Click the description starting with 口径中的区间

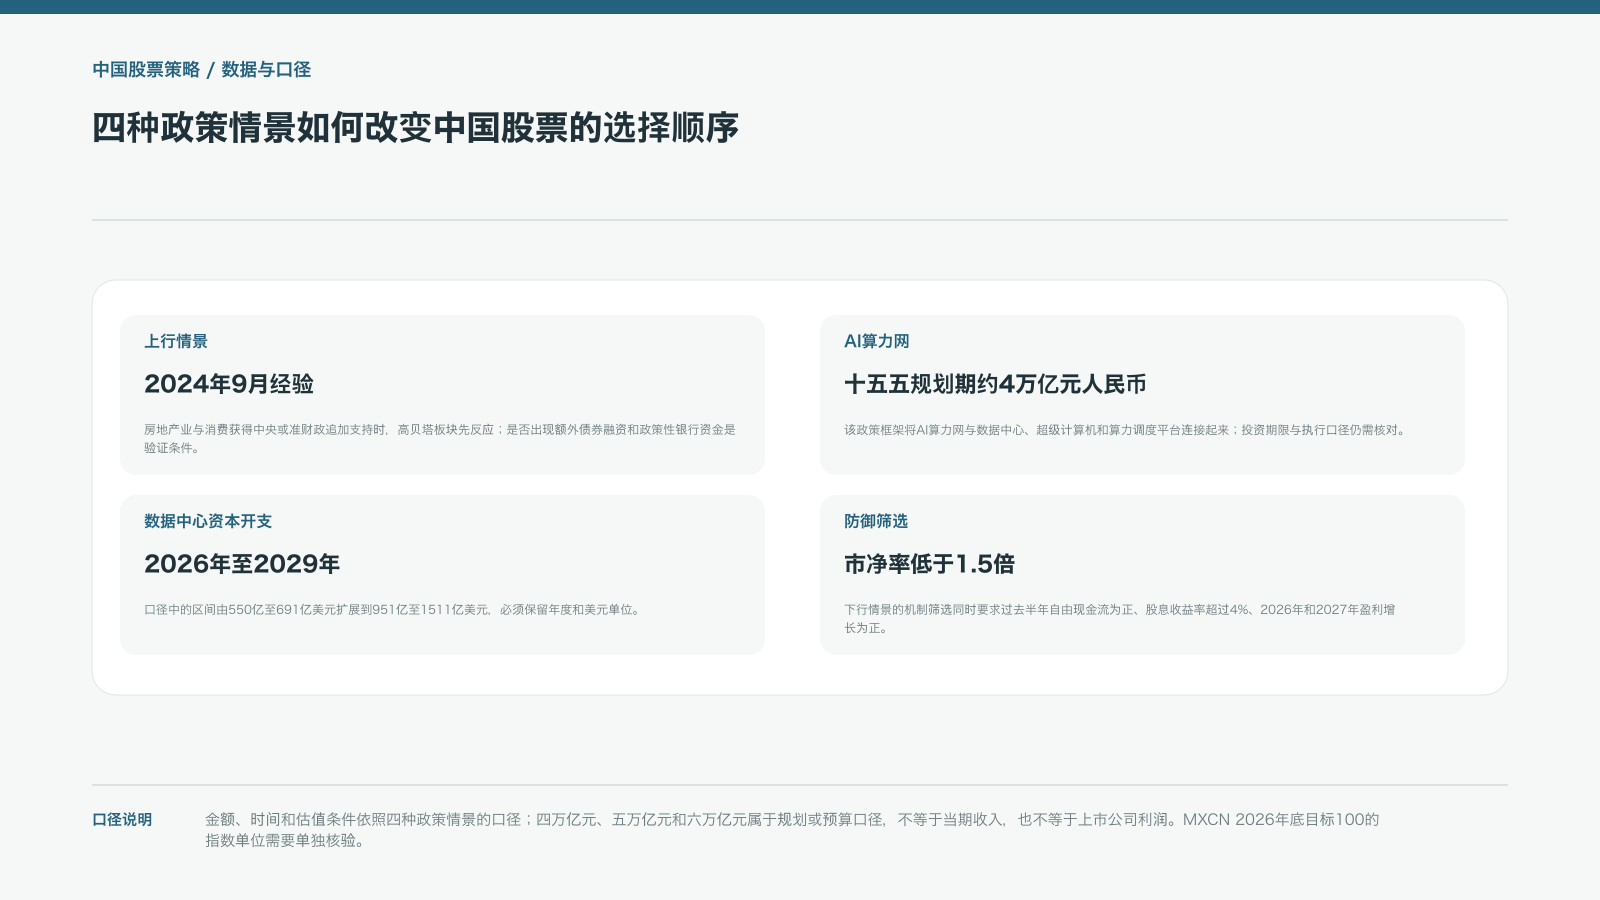[x=394, y=610]
